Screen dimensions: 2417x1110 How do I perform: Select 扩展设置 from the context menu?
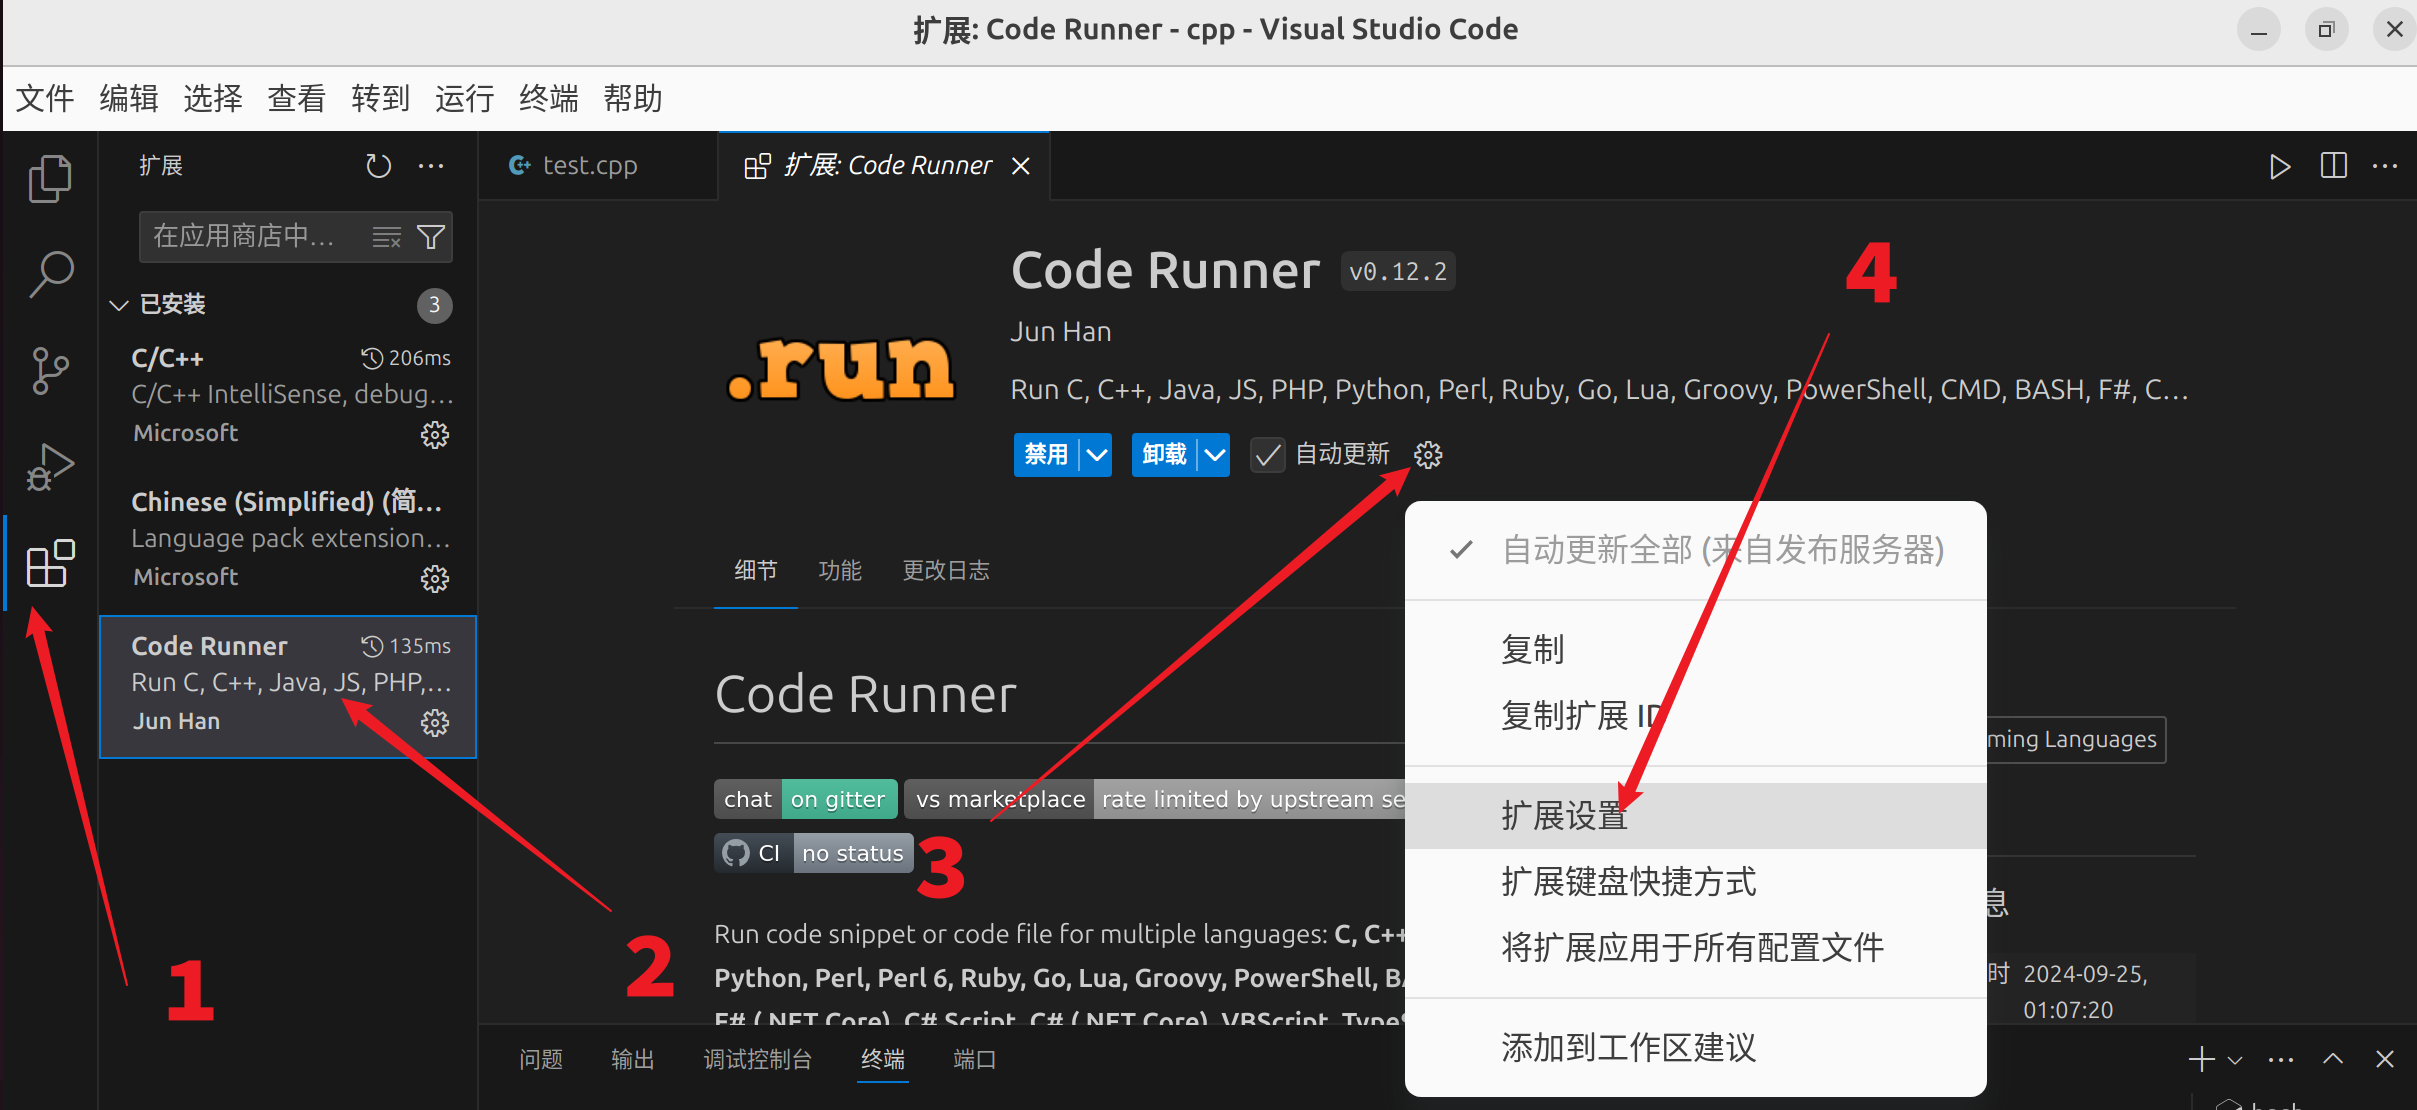tap(1563, 815)
